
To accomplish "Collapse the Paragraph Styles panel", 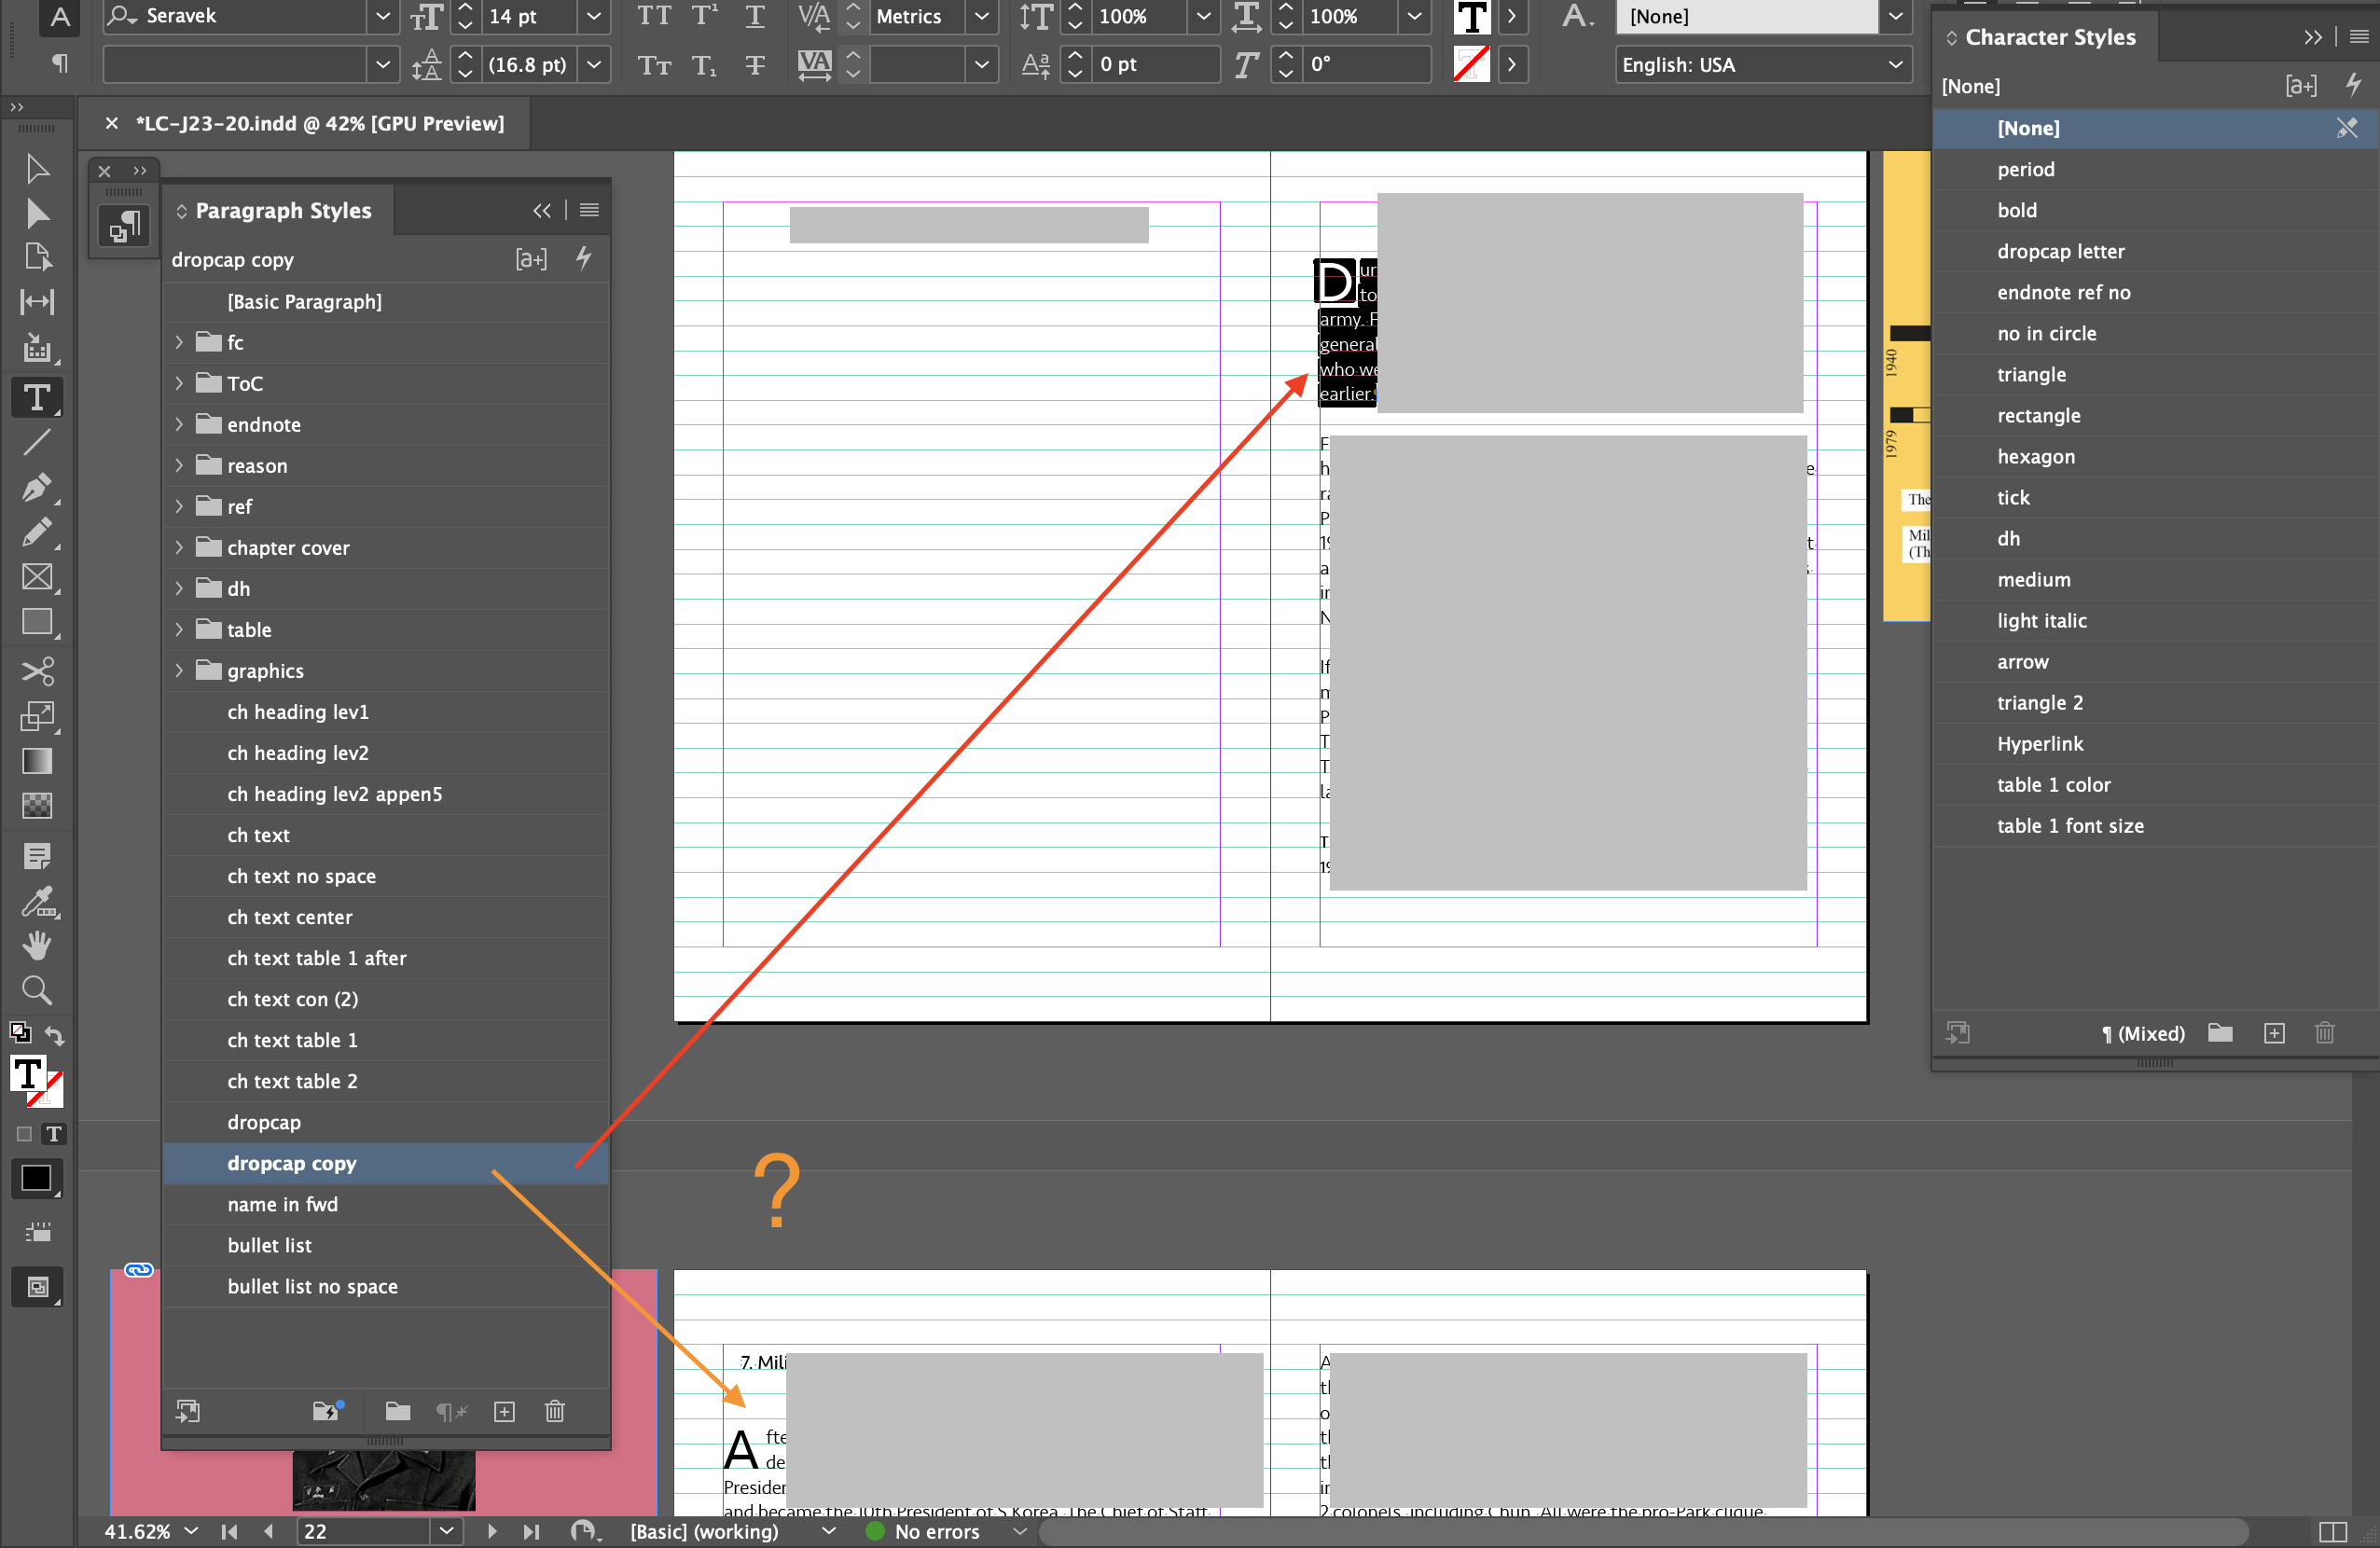I will [543, 210].
